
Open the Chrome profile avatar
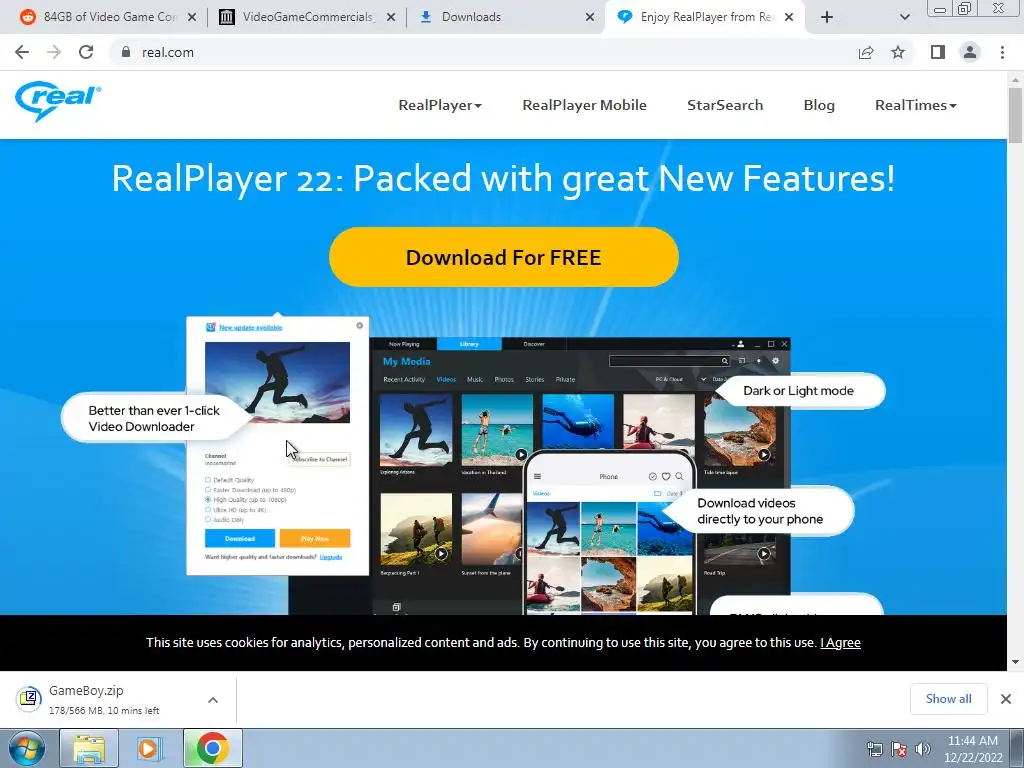tap(970, 52)
